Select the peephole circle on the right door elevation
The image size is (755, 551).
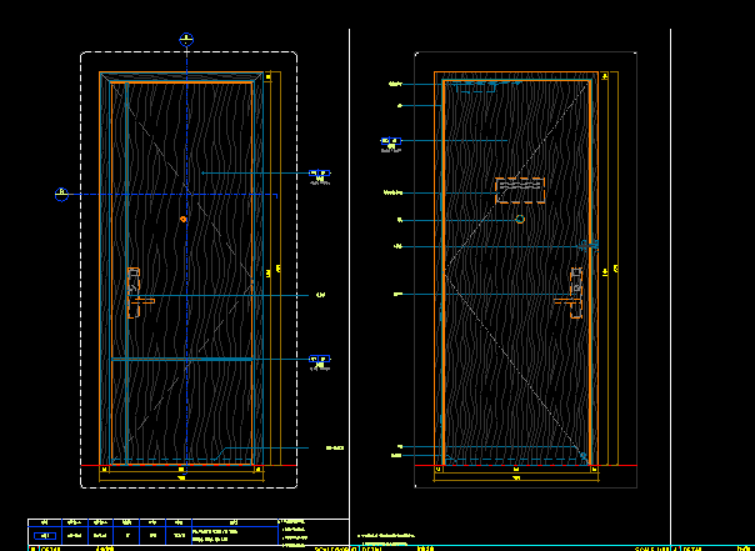click(520, 219)
